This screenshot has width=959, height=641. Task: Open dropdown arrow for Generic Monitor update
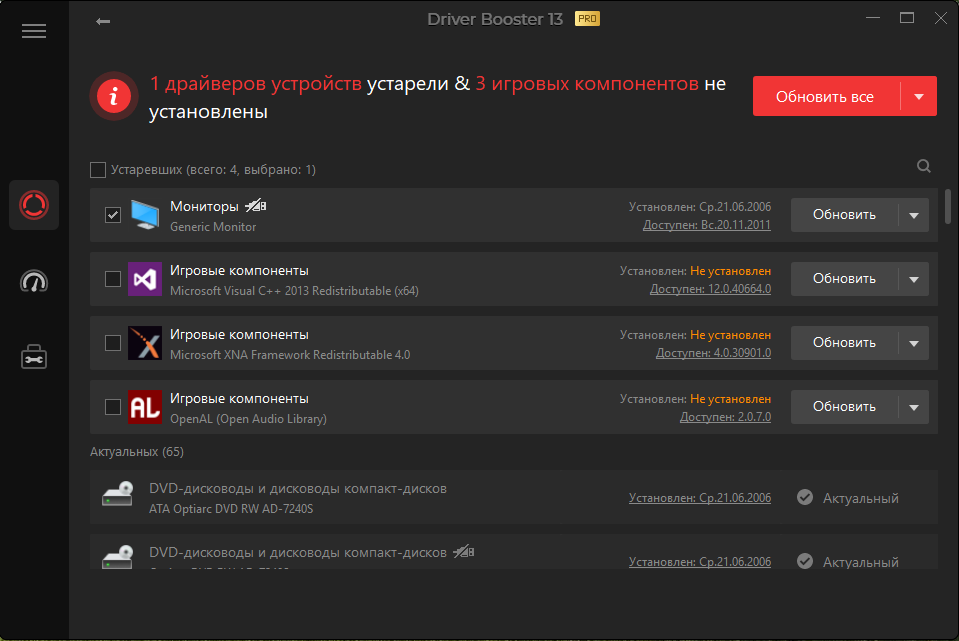[913, 215]
